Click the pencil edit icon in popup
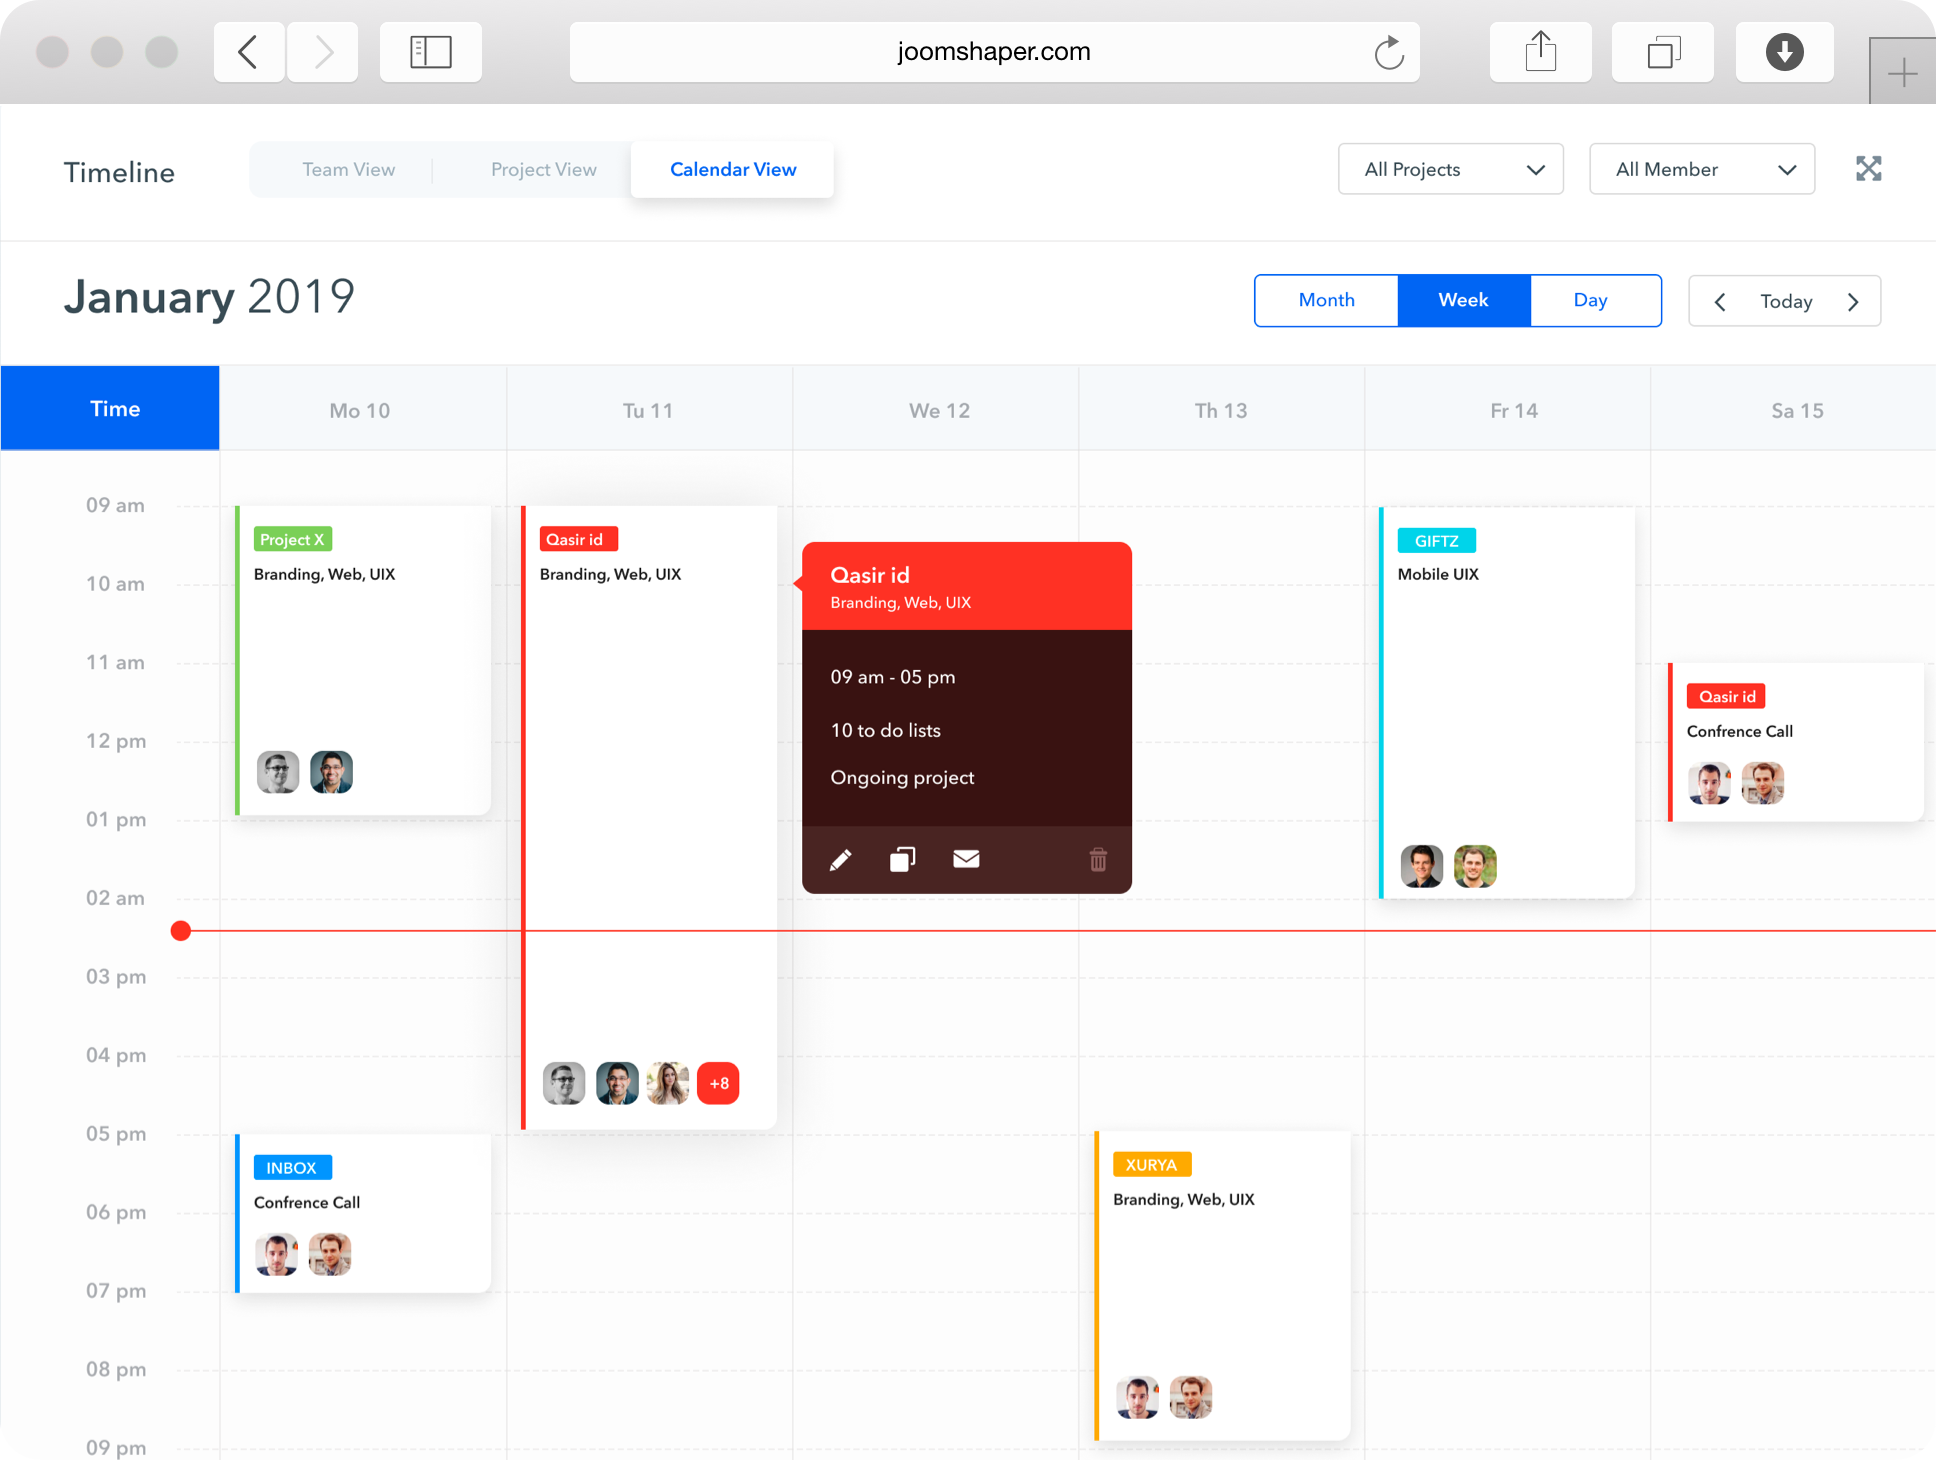The height and width of the screenshot is (1460, 1936). [x=840, y=860]
